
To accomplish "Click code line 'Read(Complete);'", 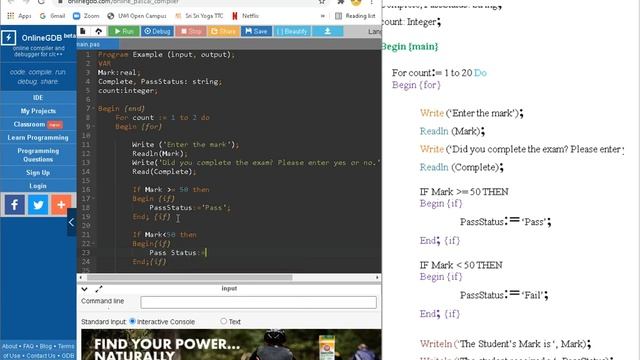I will click(x=164, y=171).
